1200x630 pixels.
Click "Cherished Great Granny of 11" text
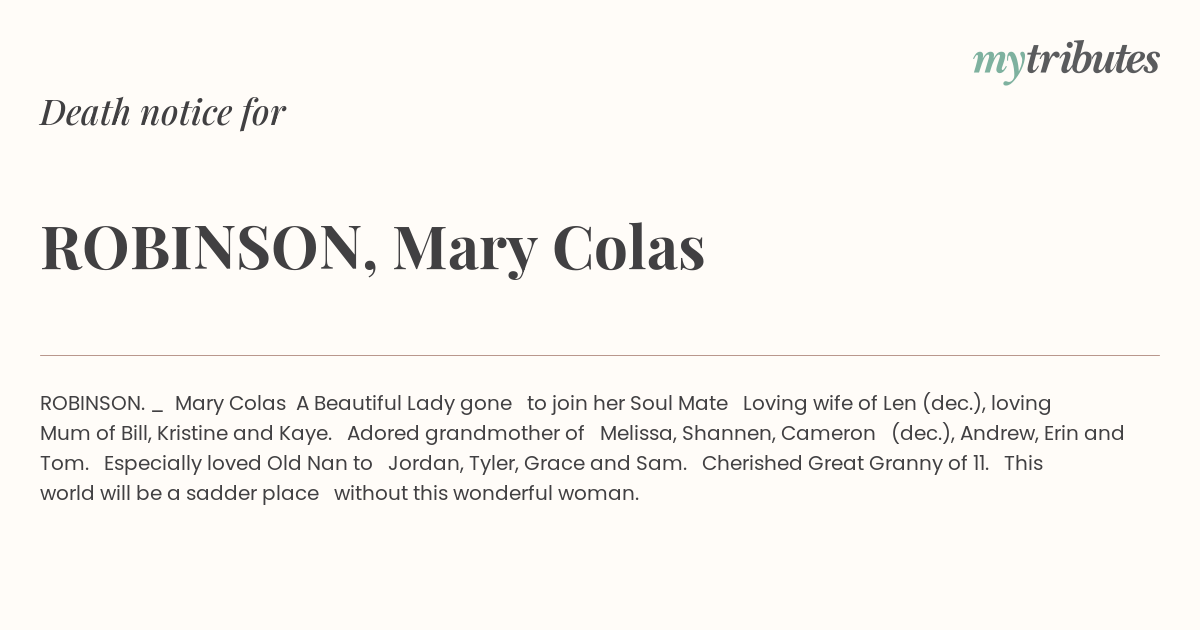tap(844, 463)
